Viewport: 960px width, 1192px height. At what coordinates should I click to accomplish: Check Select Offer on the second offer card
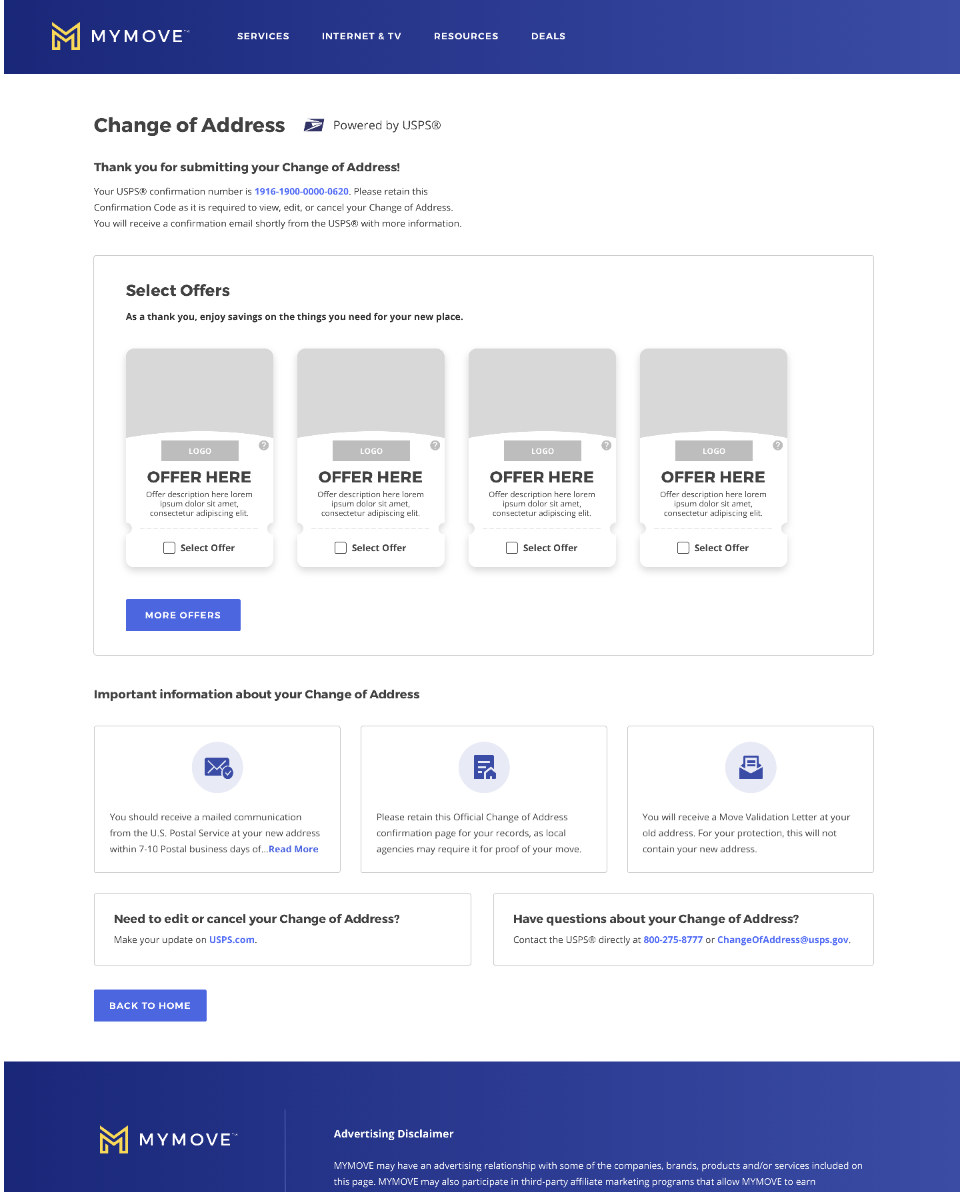click(341, 548)
